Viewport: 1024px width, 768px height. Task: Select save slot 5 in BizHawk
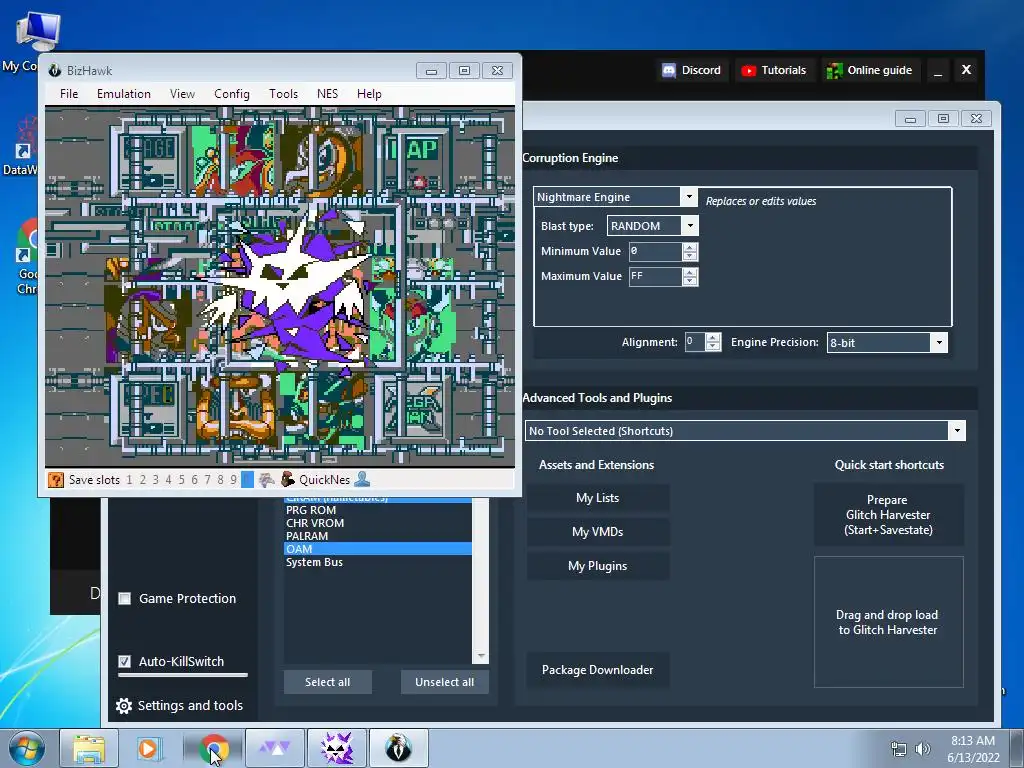pyautogui.click(x=182, y=480)
